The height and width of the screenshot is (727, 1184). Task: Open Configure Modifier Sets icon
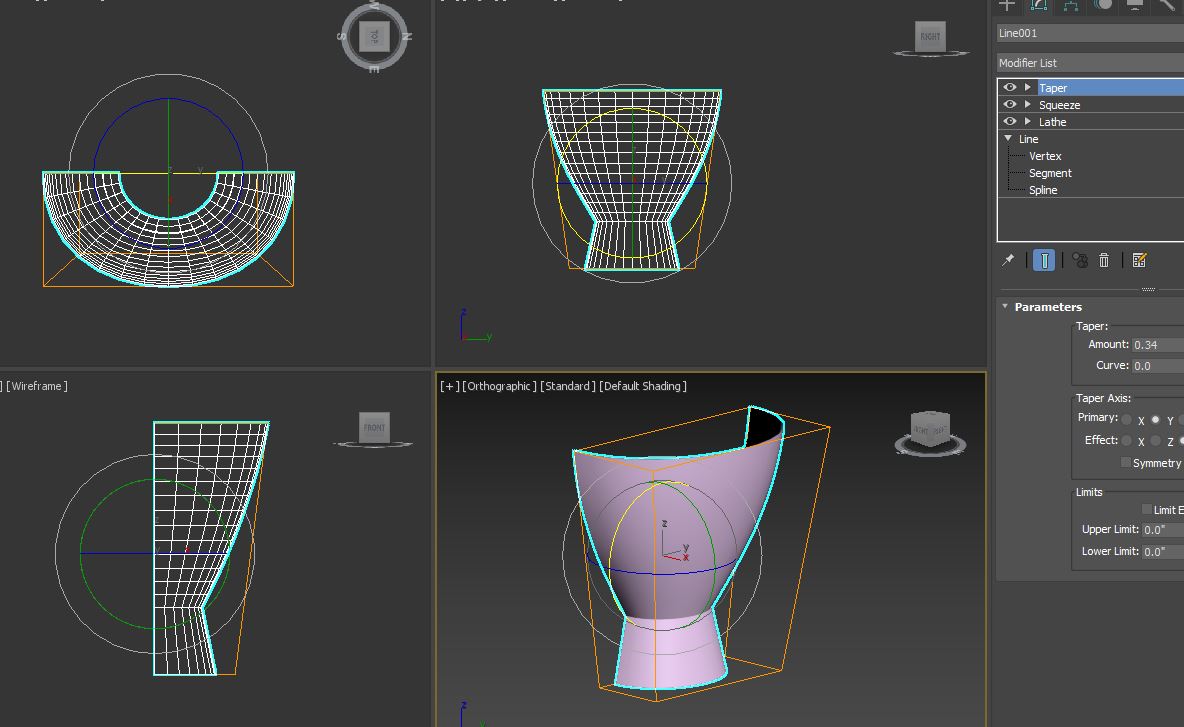[1140, 260]
